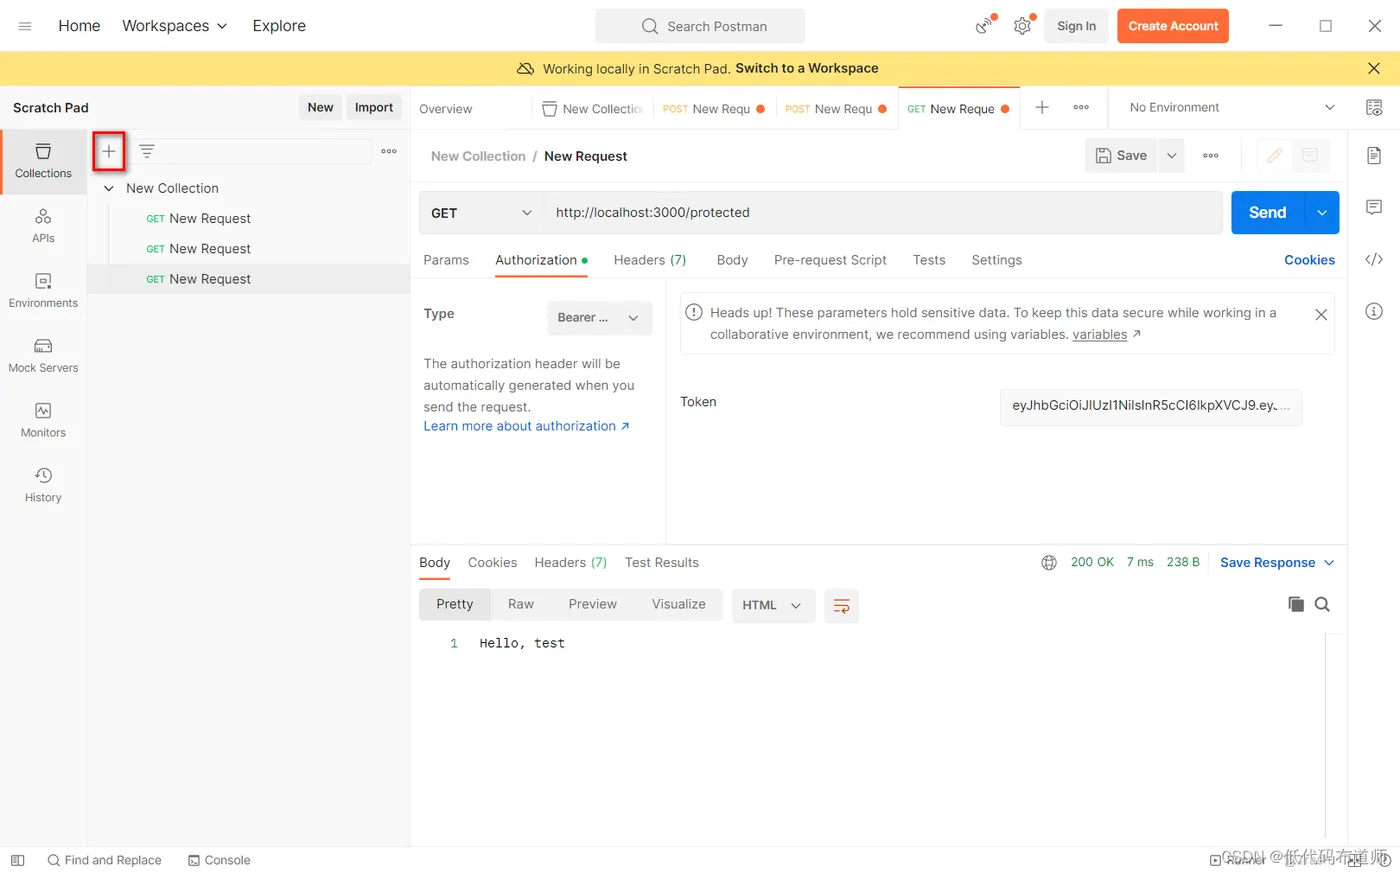
Task: Open the Console from status bar
Action: (x=219, y=860)
